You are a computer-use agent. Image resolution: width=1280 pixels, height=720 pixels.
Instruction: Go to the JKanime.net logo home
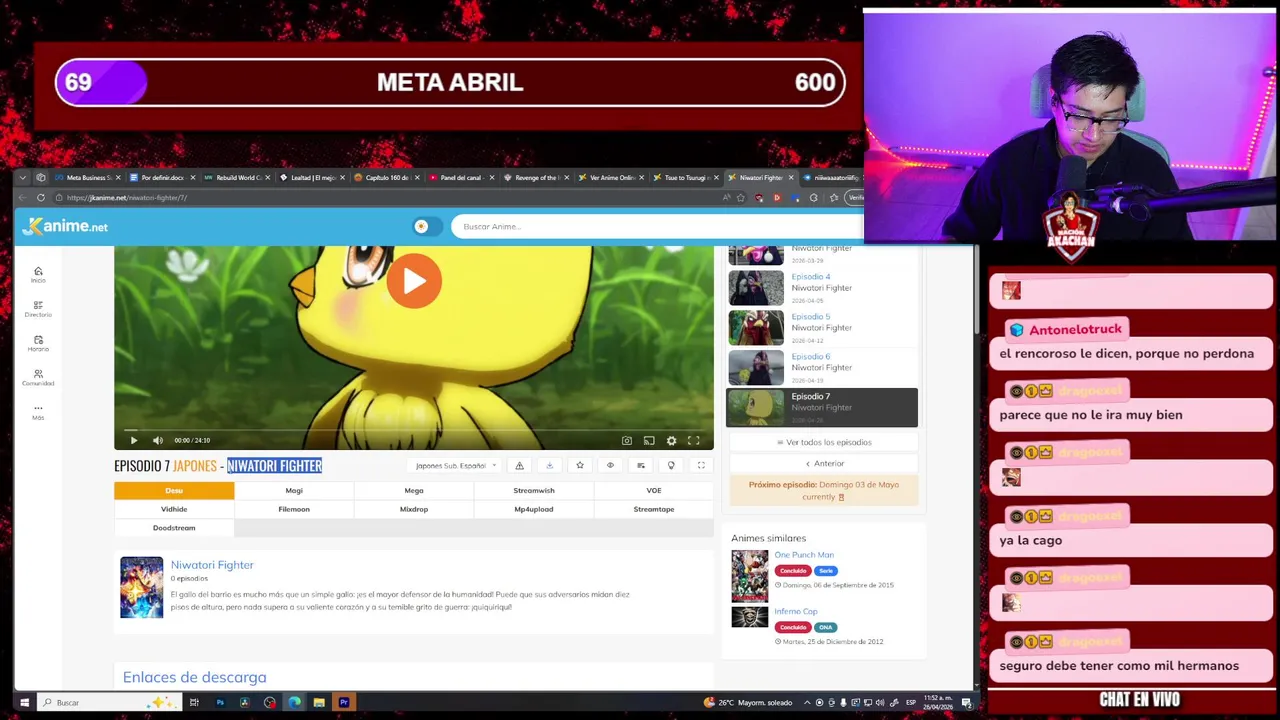(65, 227)
